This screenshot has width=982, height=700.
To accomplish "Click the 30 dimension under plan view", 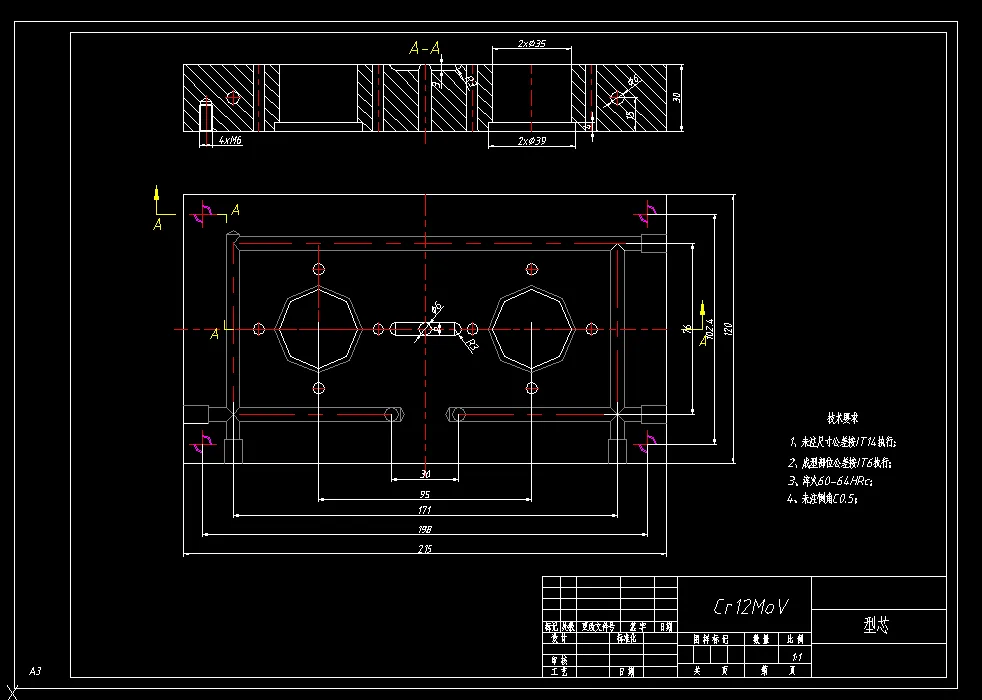I will coord(425,475).
